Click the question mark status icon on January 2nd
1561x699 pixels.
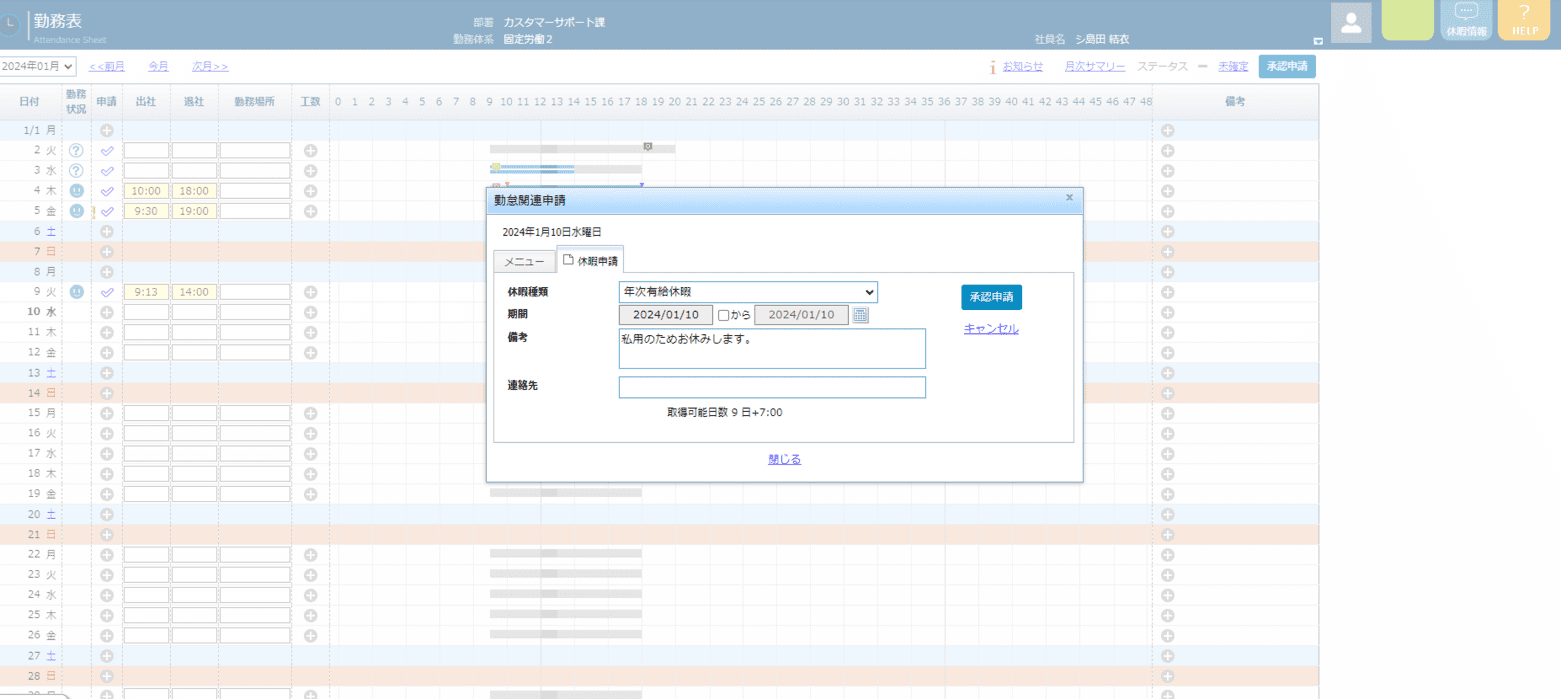[x=75, y=150]
